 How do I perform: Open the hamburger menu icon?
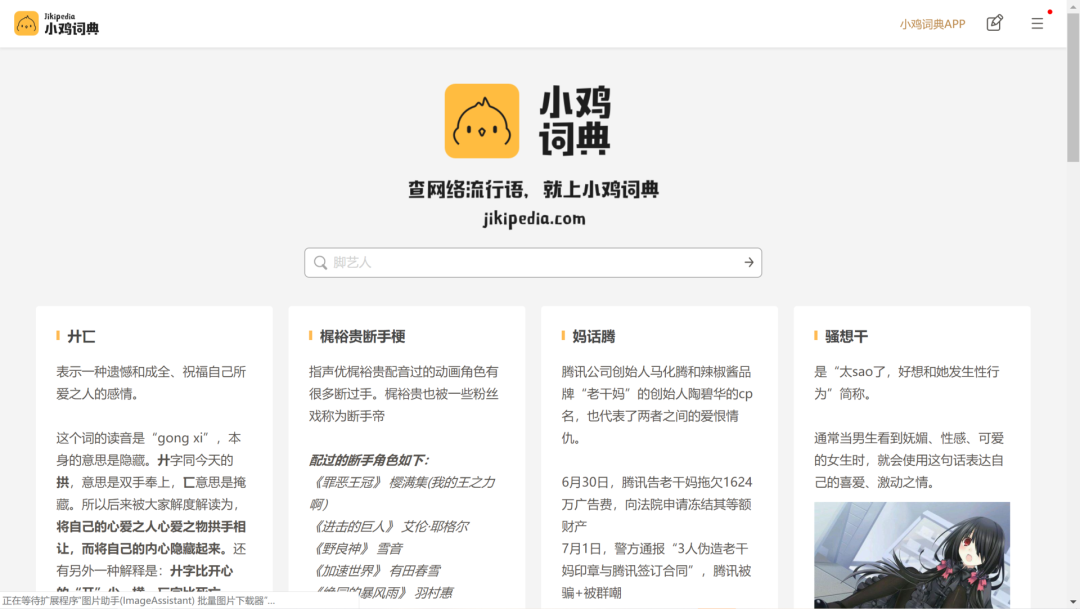click(x=1037, y=23)
